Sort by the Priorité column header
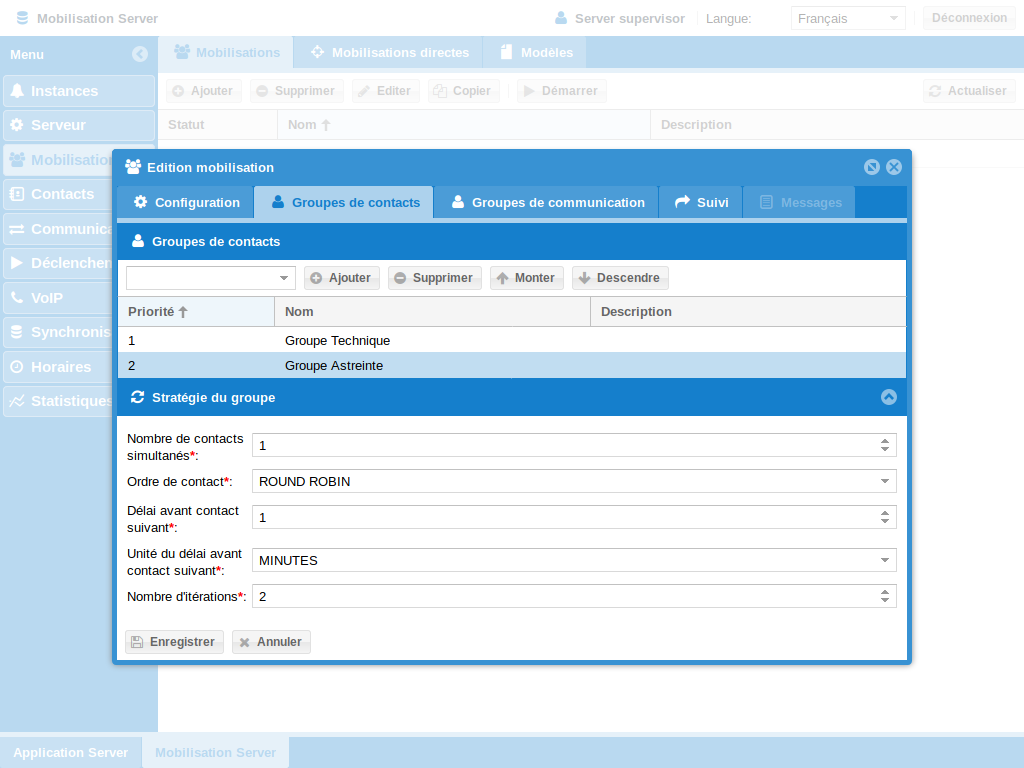Viewport: 1024px width, 768px height. 196,312
